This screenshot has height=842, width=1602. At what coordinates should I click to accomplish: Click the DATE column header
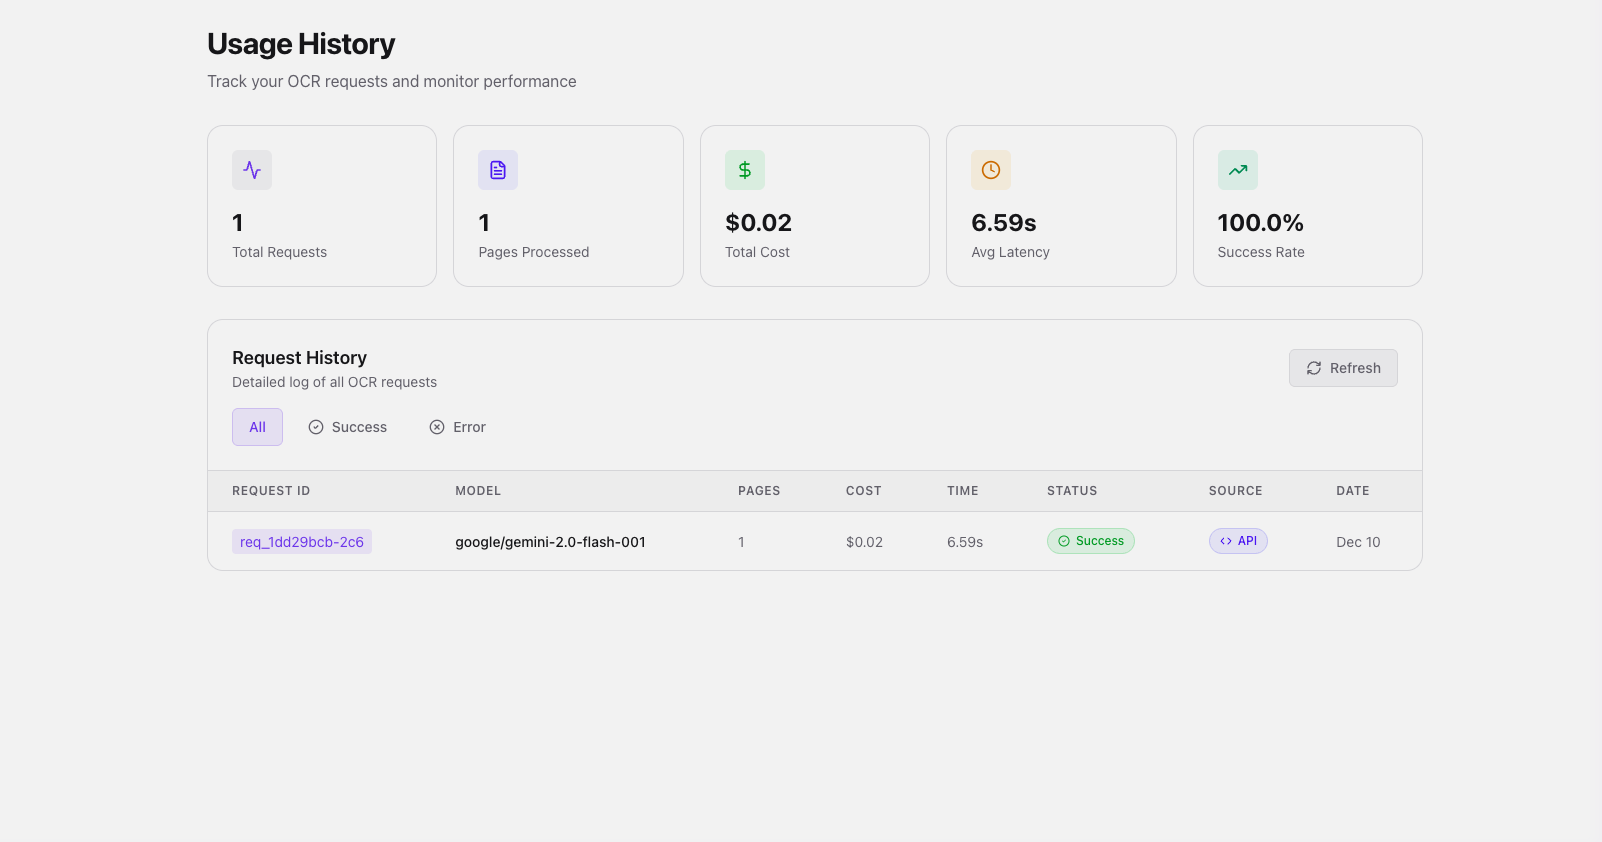tap(1353, 491)
